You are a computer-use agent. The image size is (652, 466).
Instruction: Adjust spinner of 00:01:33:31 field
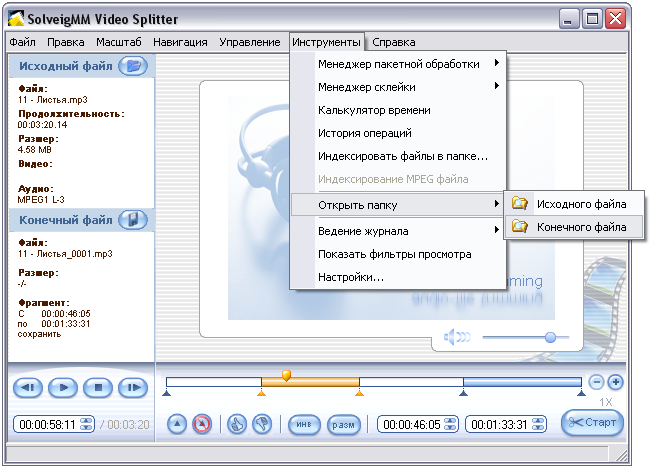(x=538, y=424)
